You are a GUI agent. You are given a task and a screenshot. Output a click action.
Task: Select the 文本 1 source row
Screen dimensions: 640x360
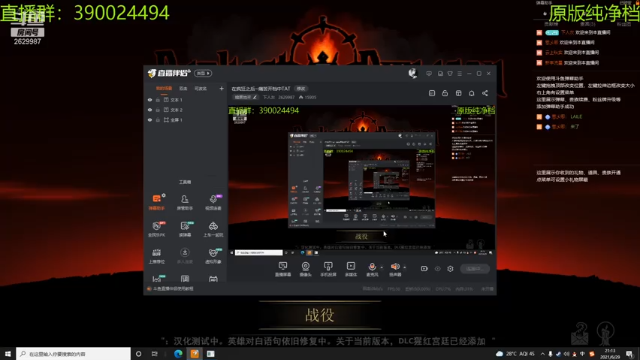186,100
